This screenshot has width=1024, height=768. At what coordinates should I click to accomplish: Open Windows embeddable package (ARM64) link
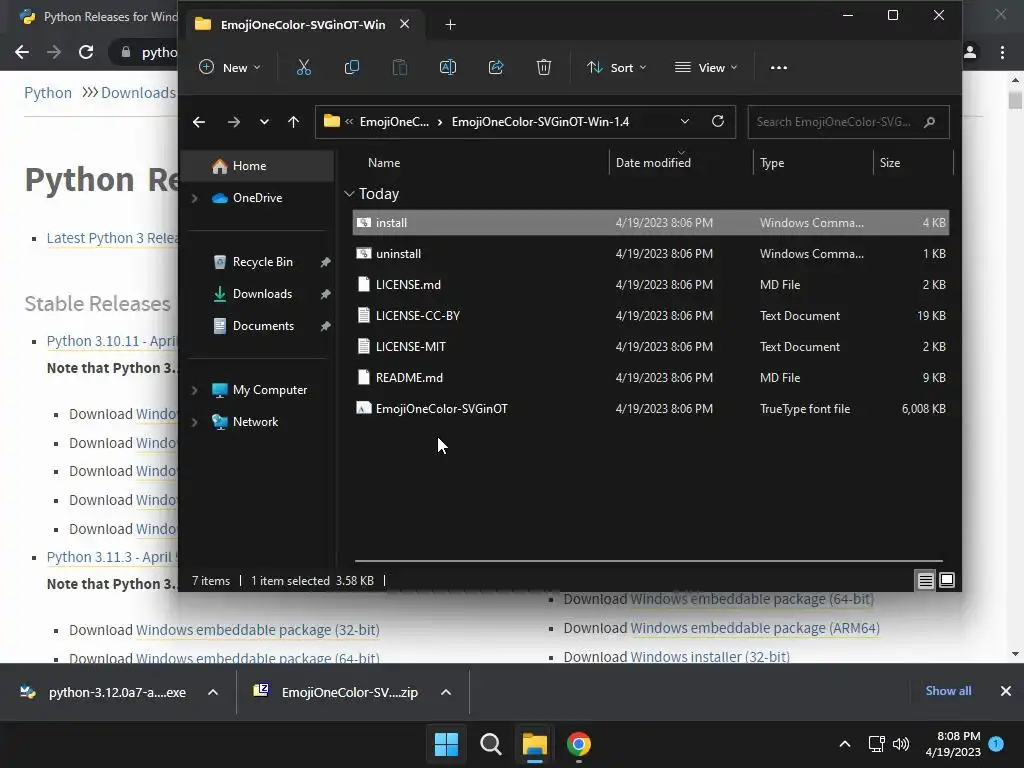tap(754, 628)
